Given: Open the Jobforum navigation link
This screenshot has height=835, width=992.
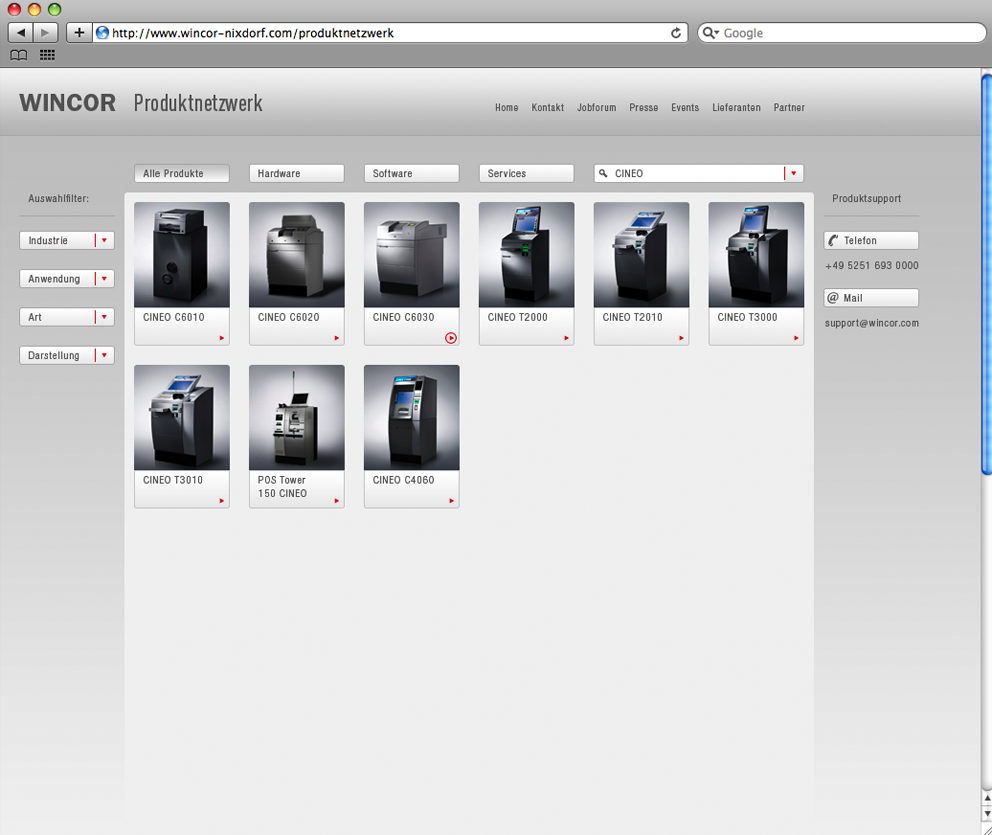Looking at the screenshot, I should (x=596, y=108).
